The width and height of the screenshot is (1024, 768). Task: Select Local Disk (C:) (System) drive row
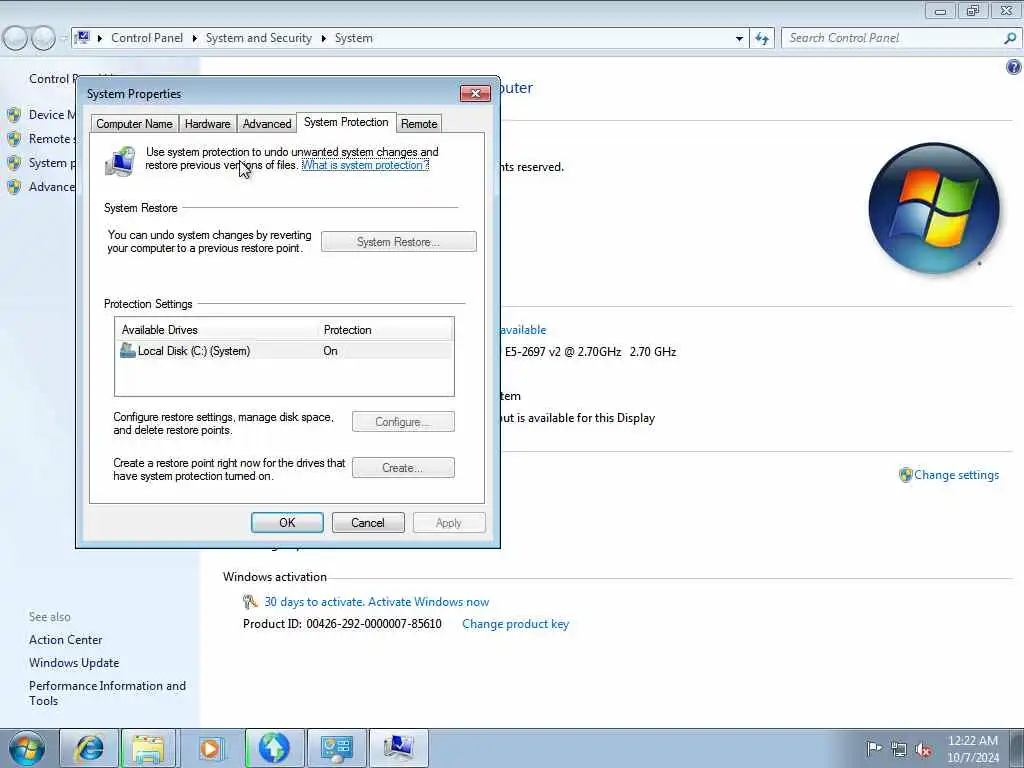pos(284,351)
